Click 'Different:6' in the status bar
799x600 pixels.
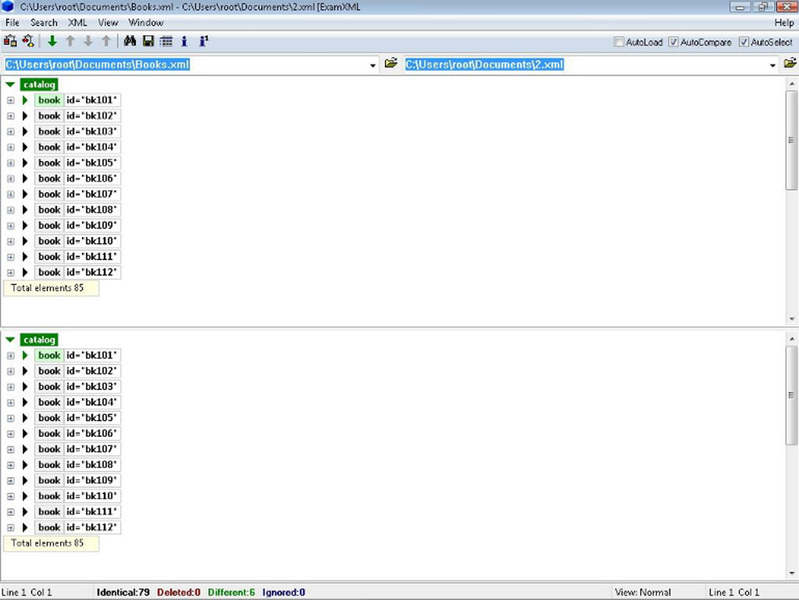(231, 592)
